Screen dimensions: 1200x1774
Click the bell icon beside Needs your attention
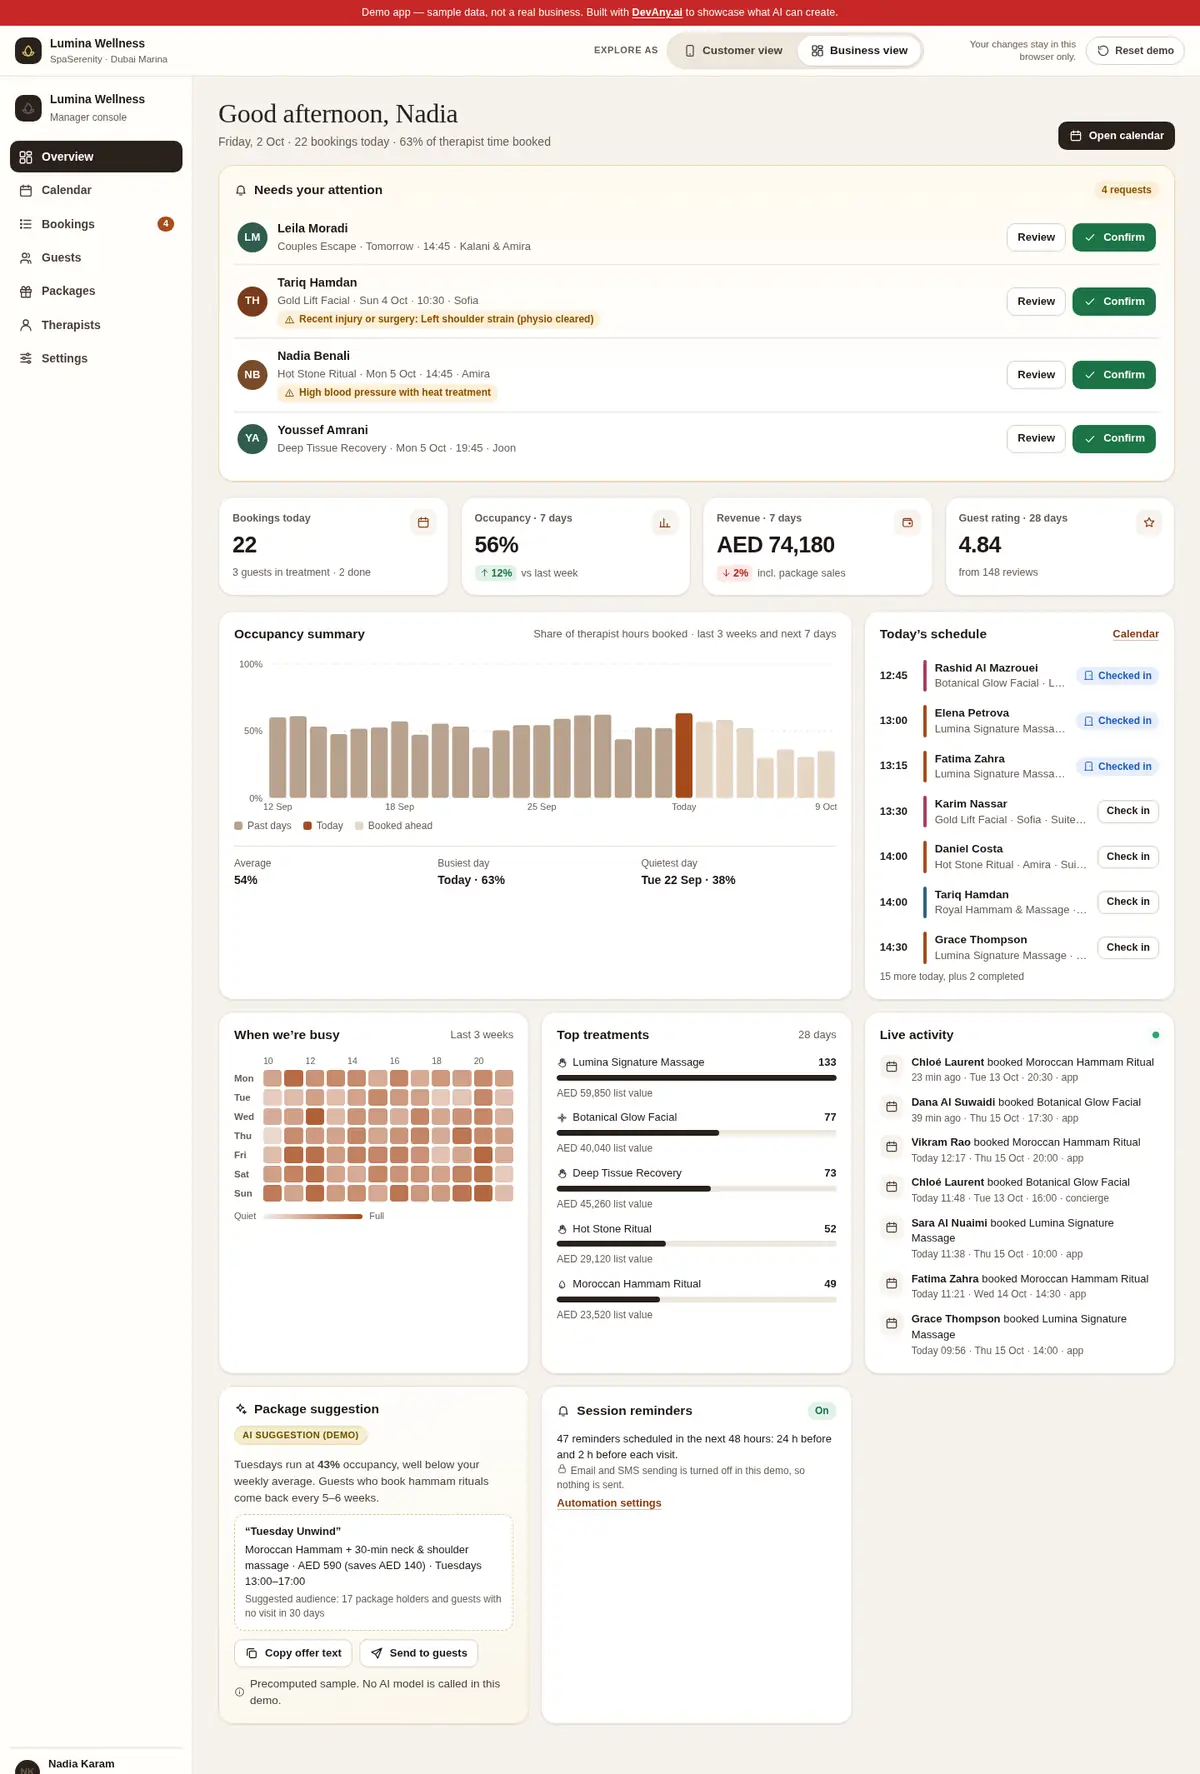(241, 190)
